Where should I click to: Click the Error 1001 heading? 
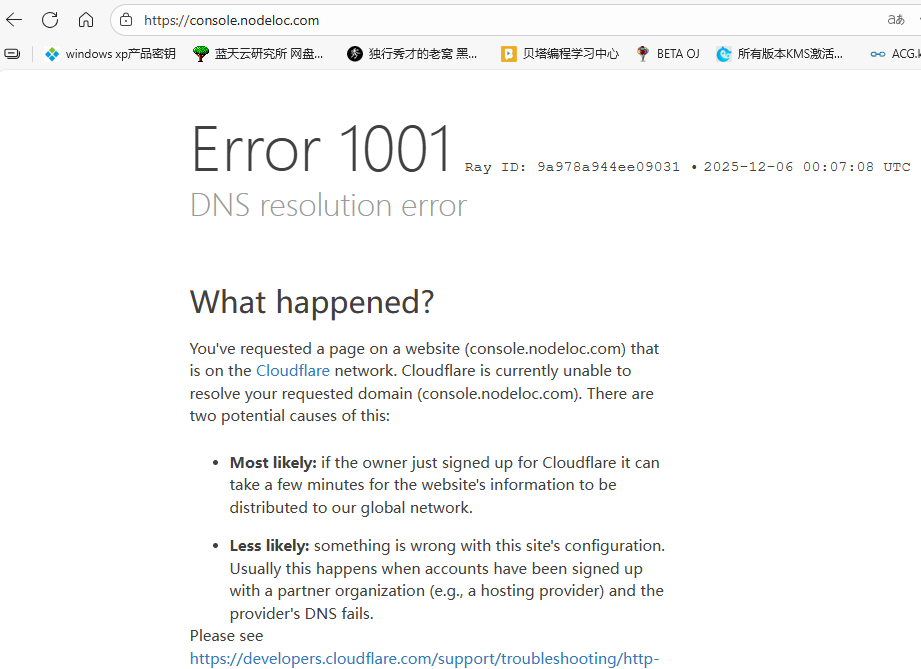pyautogui.click(x=322, y=150)
